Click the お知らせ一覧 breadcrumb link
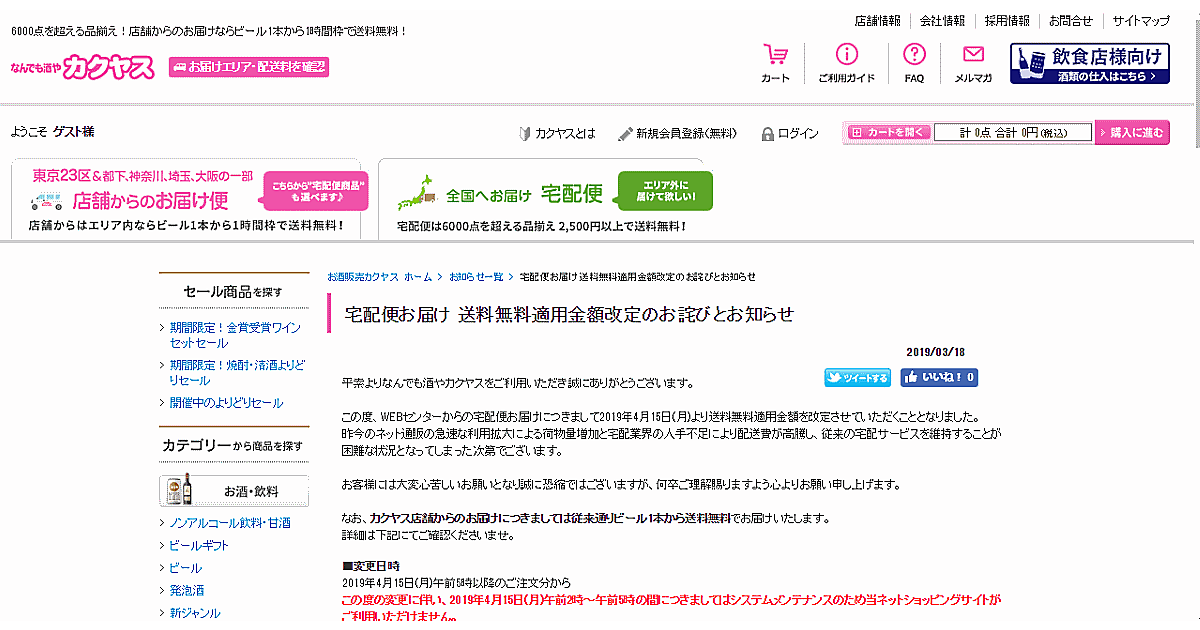1200x630 pixels. [476, 277]
